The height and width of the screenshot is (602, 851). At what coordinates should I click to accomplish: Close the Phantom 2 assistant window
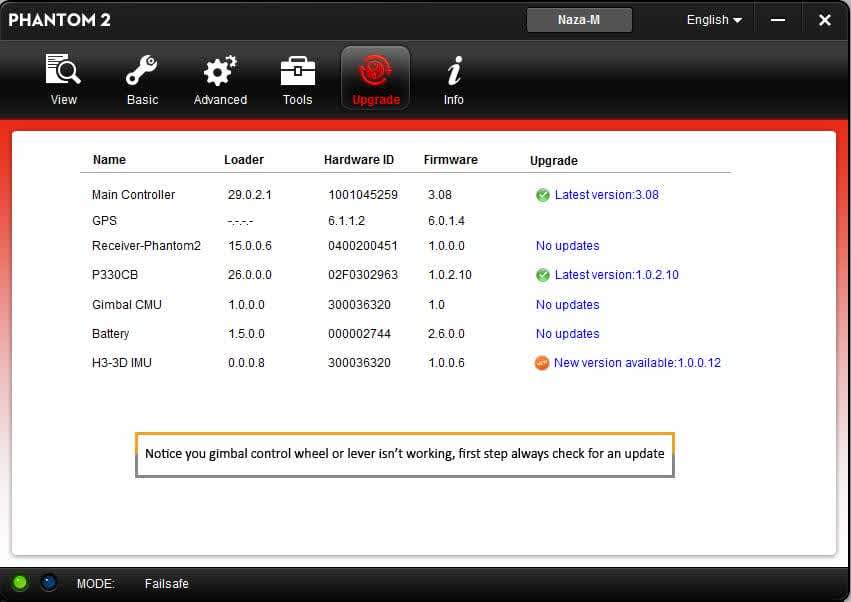pyautogui.click(x=824, y=20)
